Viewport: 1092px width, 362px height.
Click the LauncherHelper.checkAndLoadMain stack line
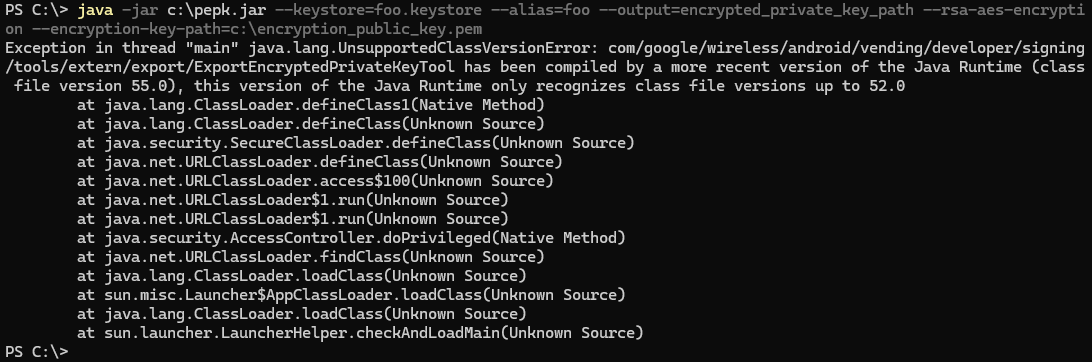(361, 333)
